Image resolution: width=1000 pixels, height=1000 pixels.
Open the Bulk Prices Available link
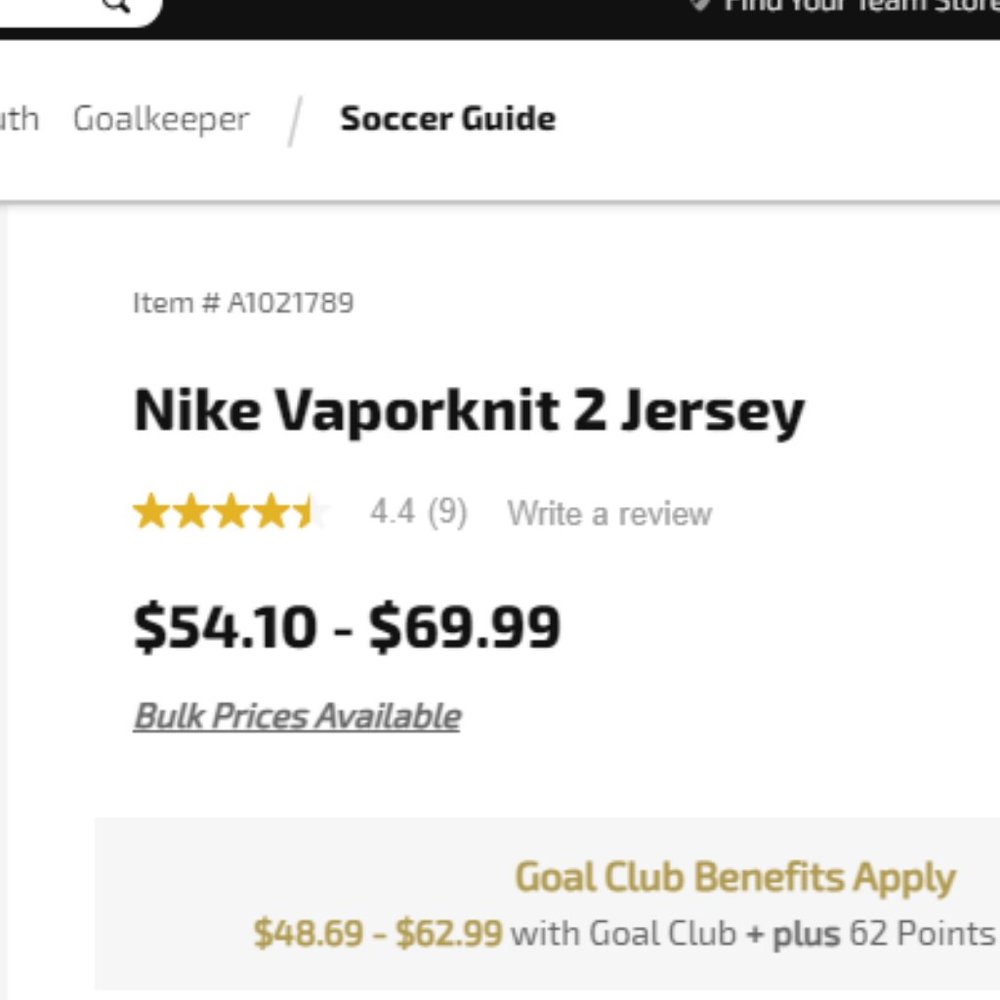[x=297, y=714]
